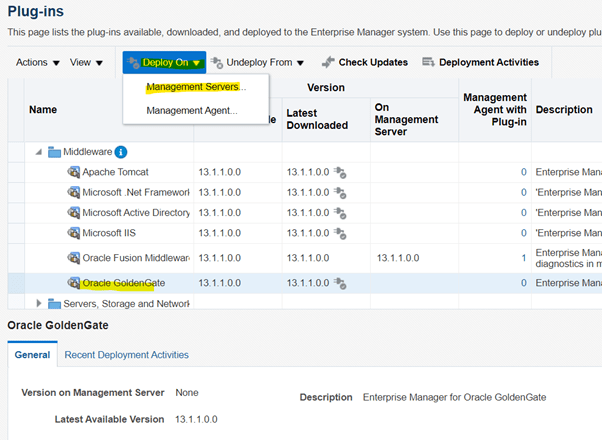Image resolution: width=602 pixels, height=440 pixels.
Task: Click the Middleware information icon
Action: coord(121,152)
